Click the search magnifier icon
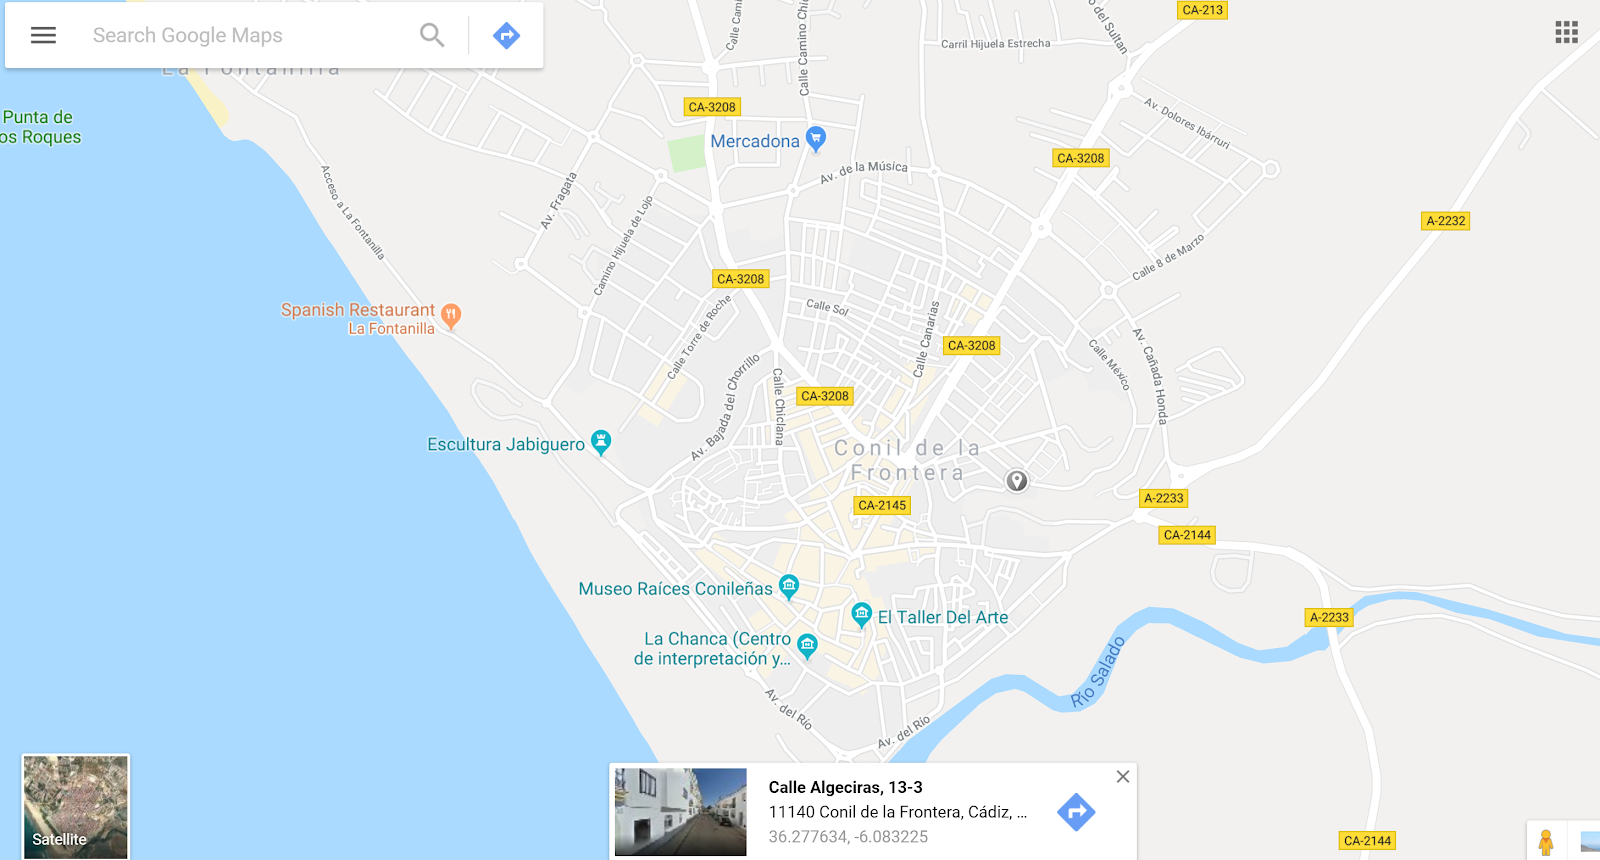This screenshot has width=1600, height=860. coord(432,35)
